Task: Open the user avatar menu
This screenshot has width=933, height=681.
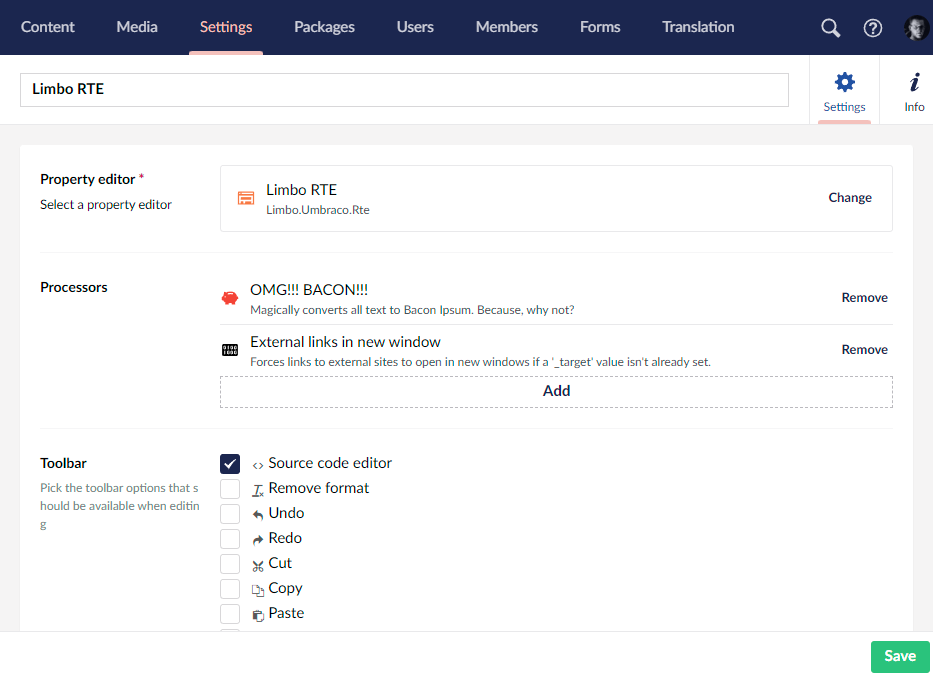Action: (916, 27)
